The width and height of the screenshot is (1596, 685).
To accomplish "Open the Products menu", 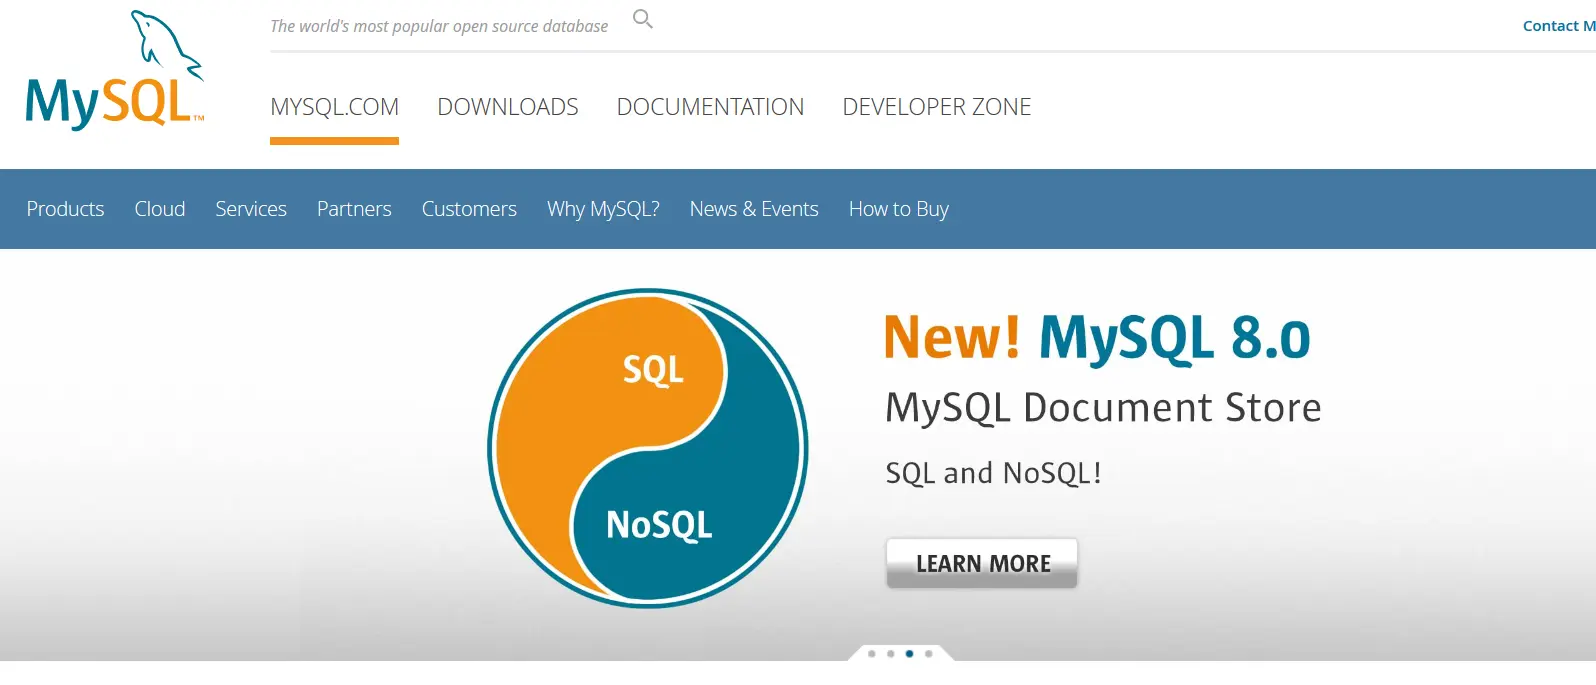I will point(65,209).
